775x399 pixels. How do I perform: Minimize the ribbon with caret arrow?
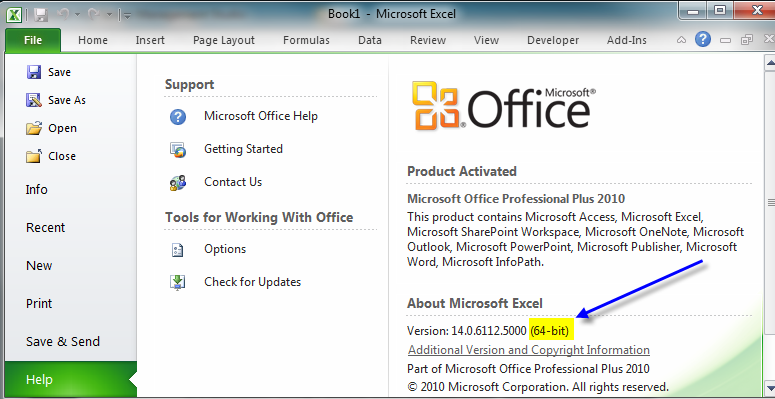(682, 40)
